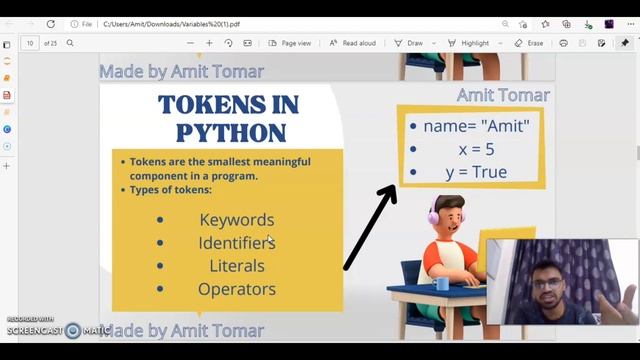The height and width of the screenshot is (360, 640).
Task: Start Read aloud
Action: [x=353, y=43]
